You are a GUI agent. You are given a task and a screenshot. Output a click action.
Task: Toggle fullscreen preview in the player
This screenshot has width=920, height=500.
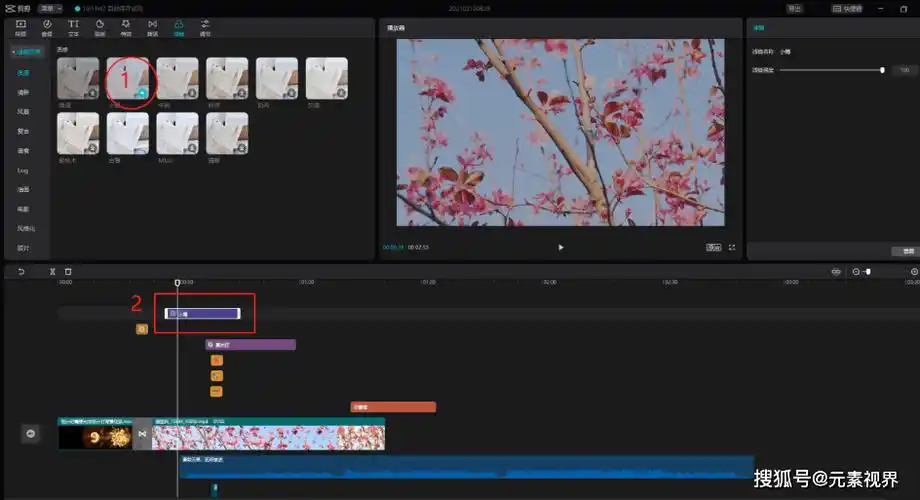point(732,247)
